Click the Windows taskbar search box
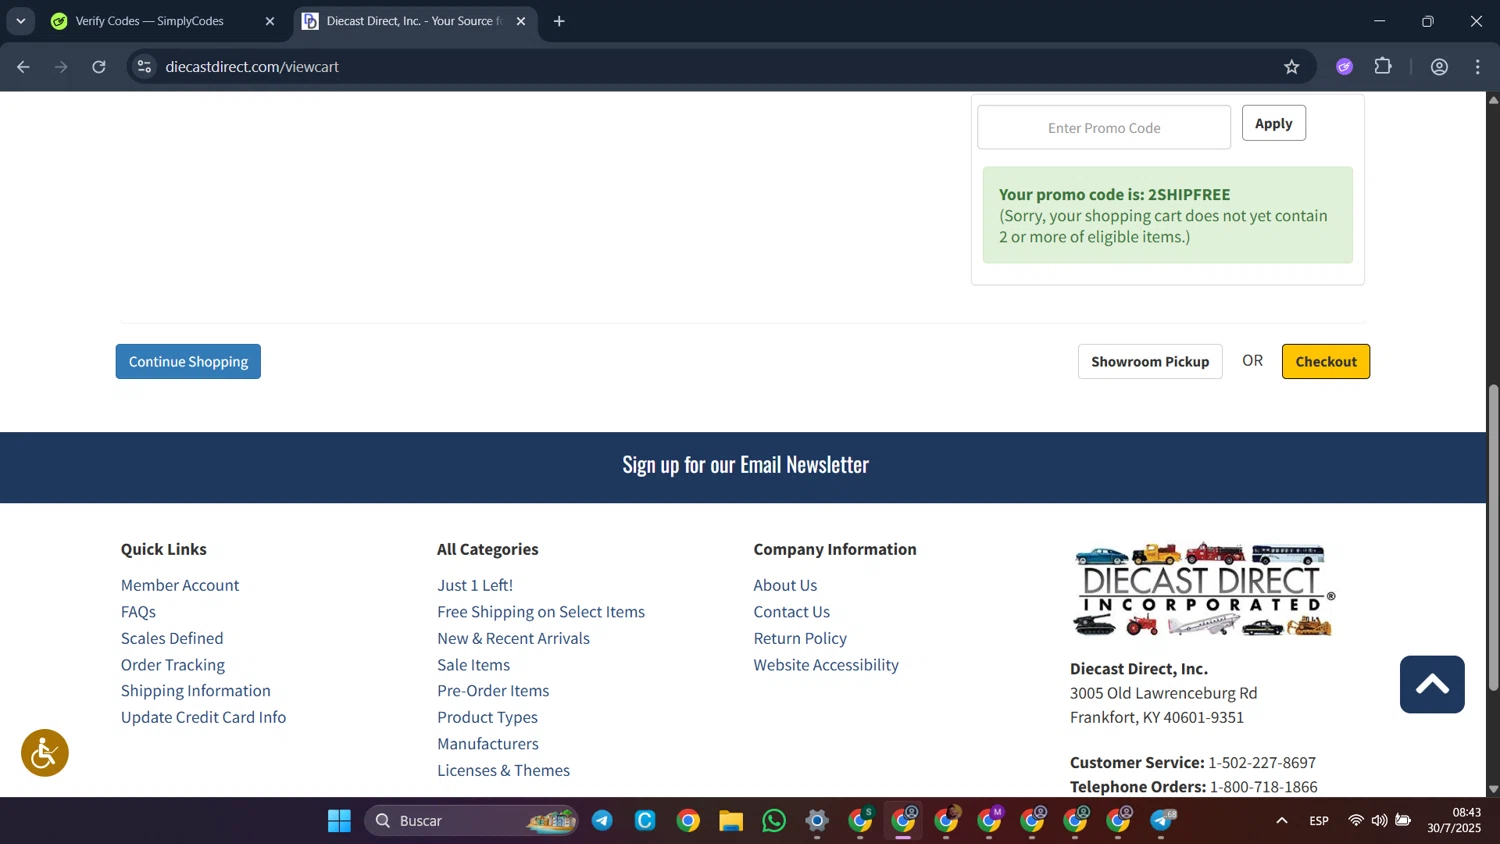The width and height of the screenshot is (1500, 844). pos(472,821)
